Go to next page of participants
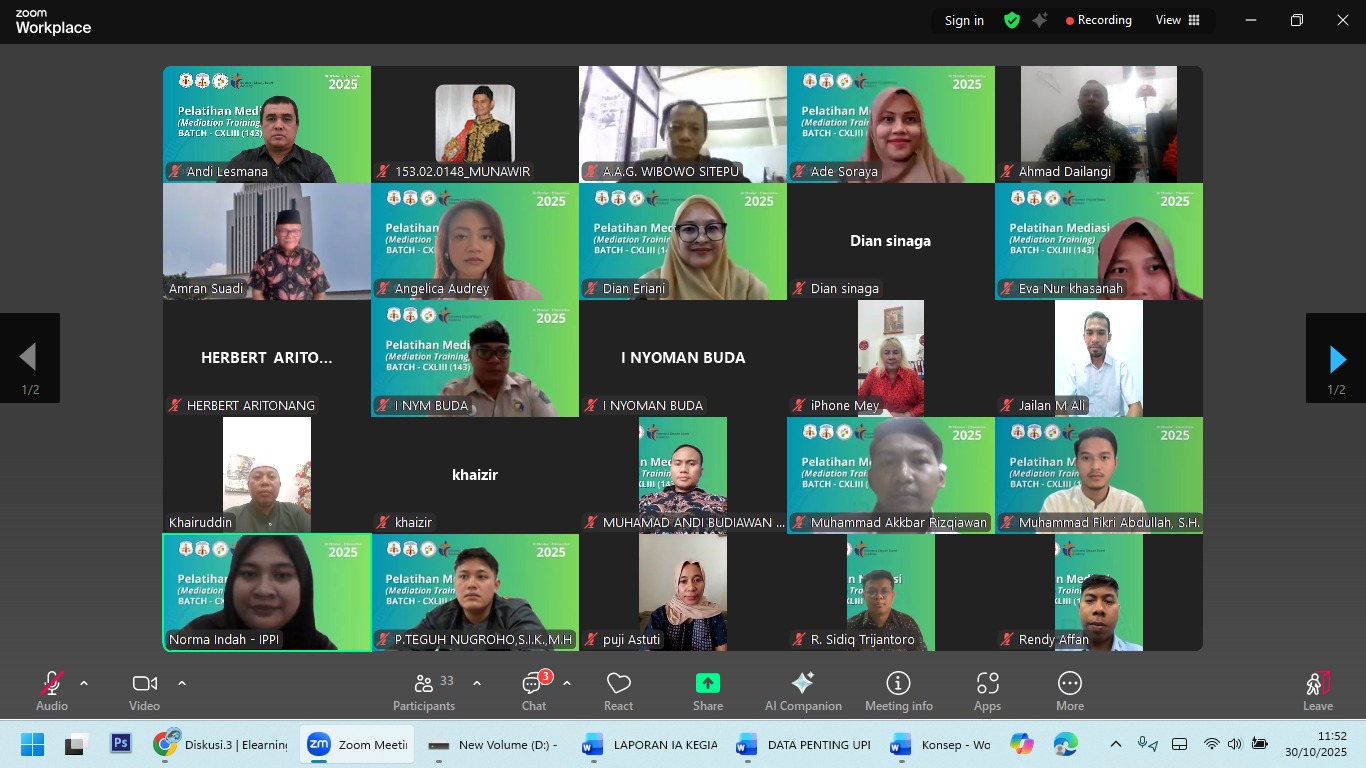The image size is (1366, 768). [x=1336, y=358]
